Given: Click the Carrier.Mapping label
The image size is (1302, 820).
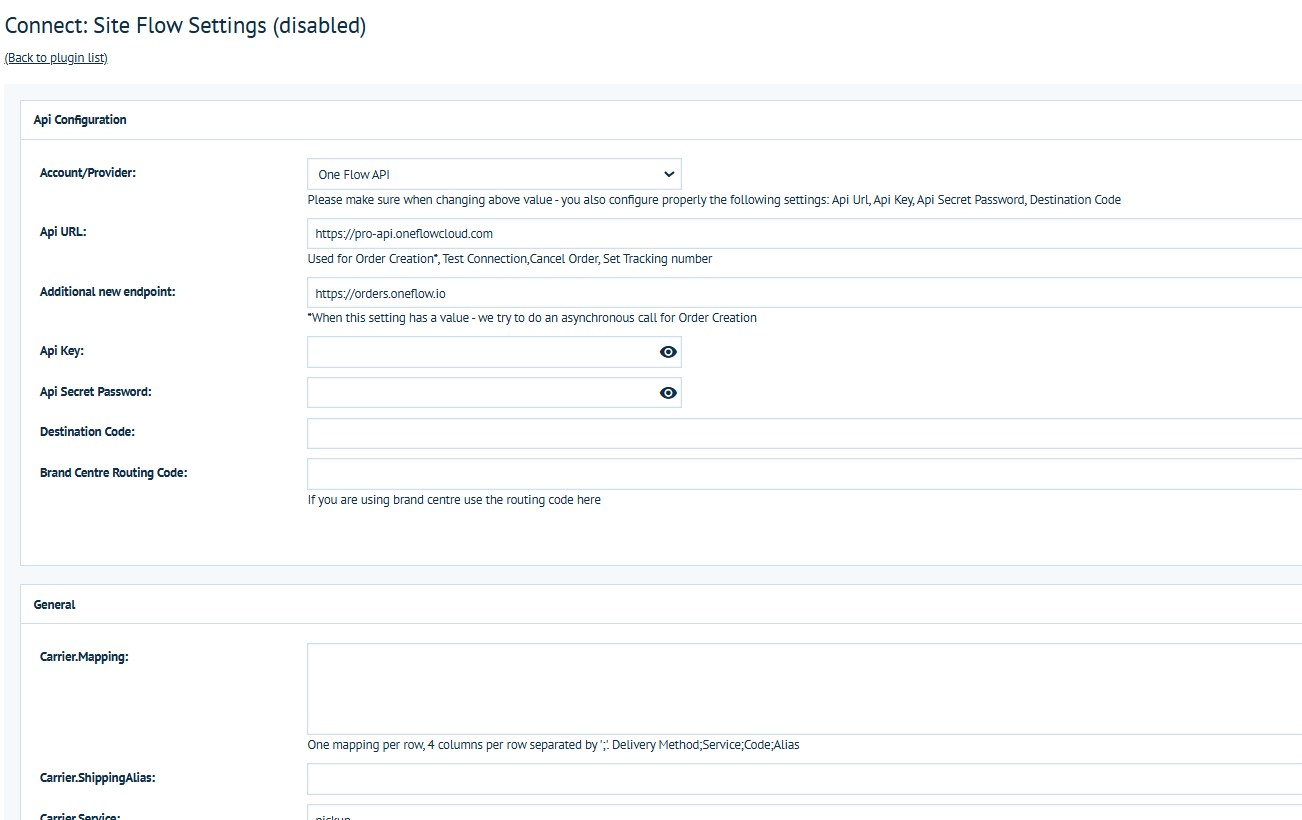Looking at the screenshot, I should coord(85,657).
